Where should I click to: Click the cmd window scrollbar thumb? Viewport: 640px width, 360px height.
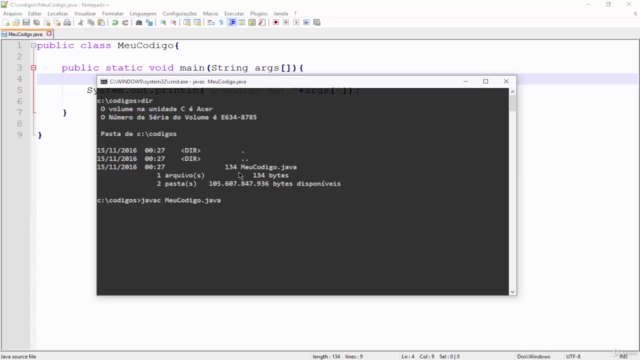click(x=512, y=103)
